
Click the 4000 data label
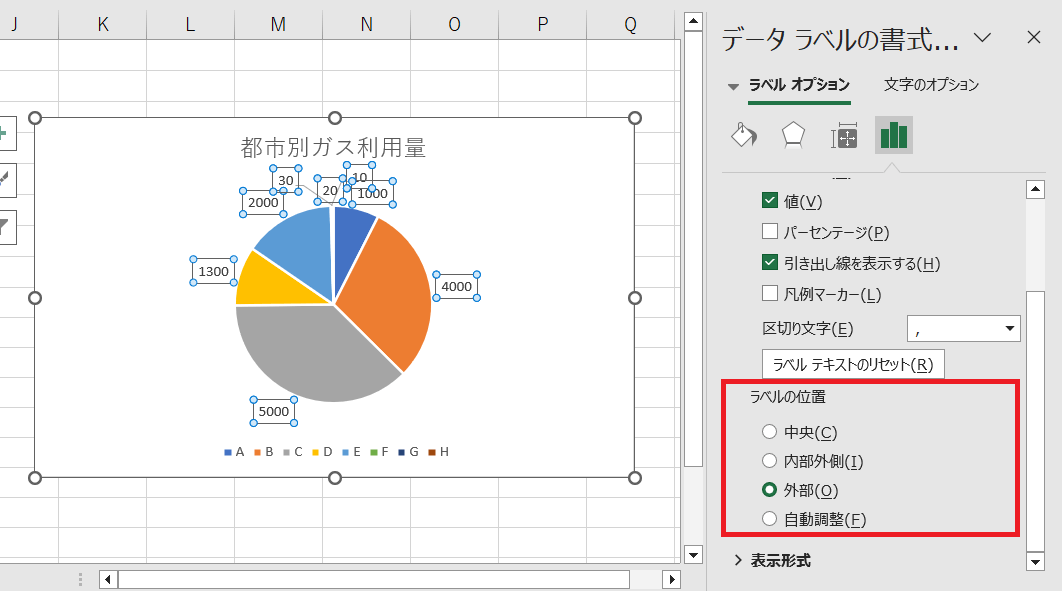point(456,286)
